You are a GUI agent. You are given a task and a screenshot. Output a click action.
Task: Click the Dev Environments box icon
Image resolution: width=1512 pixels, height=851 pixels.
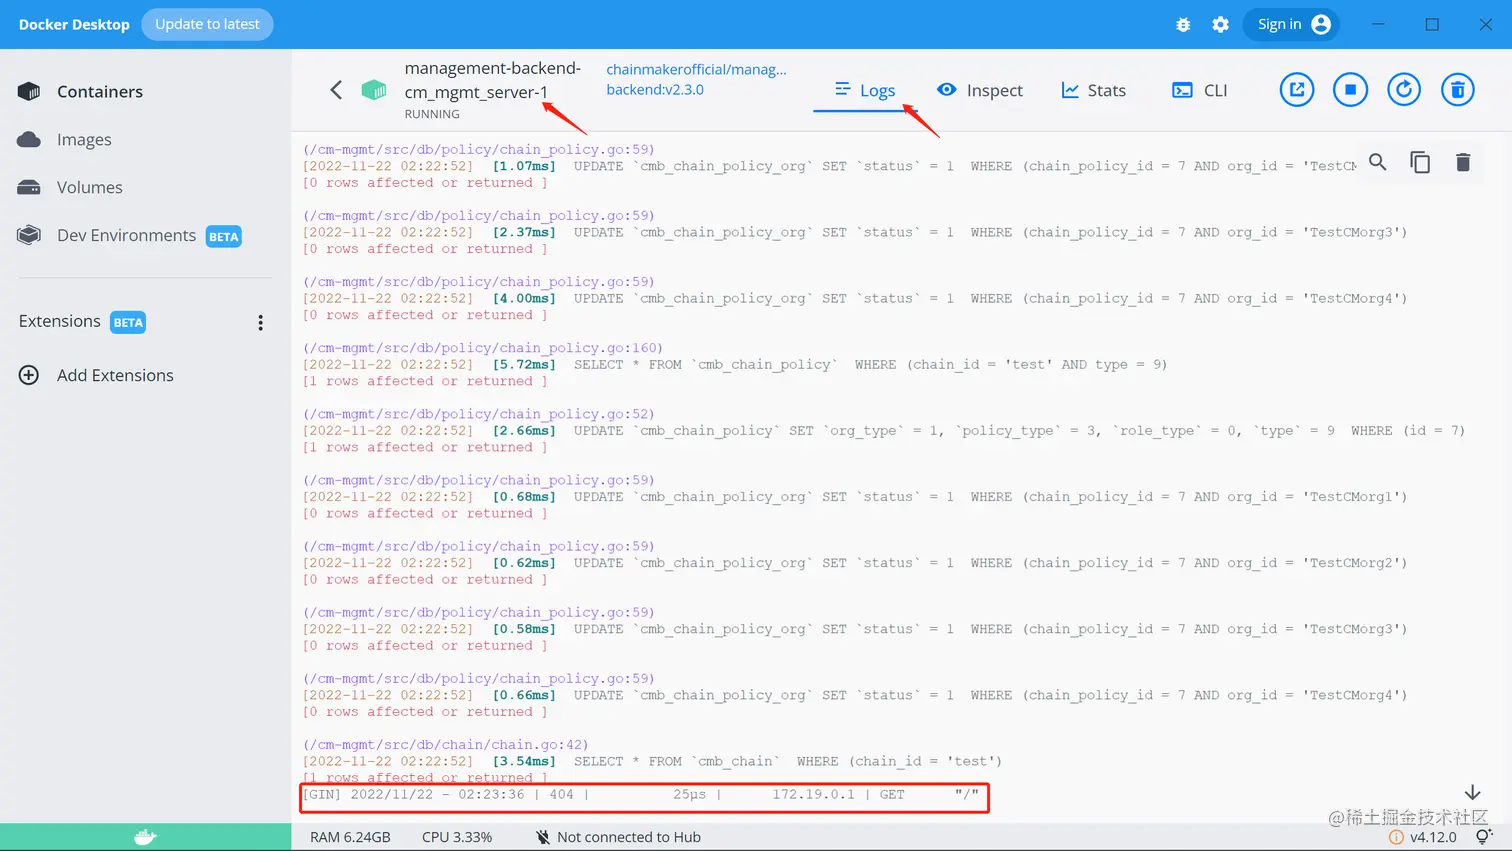coord(29,235)
